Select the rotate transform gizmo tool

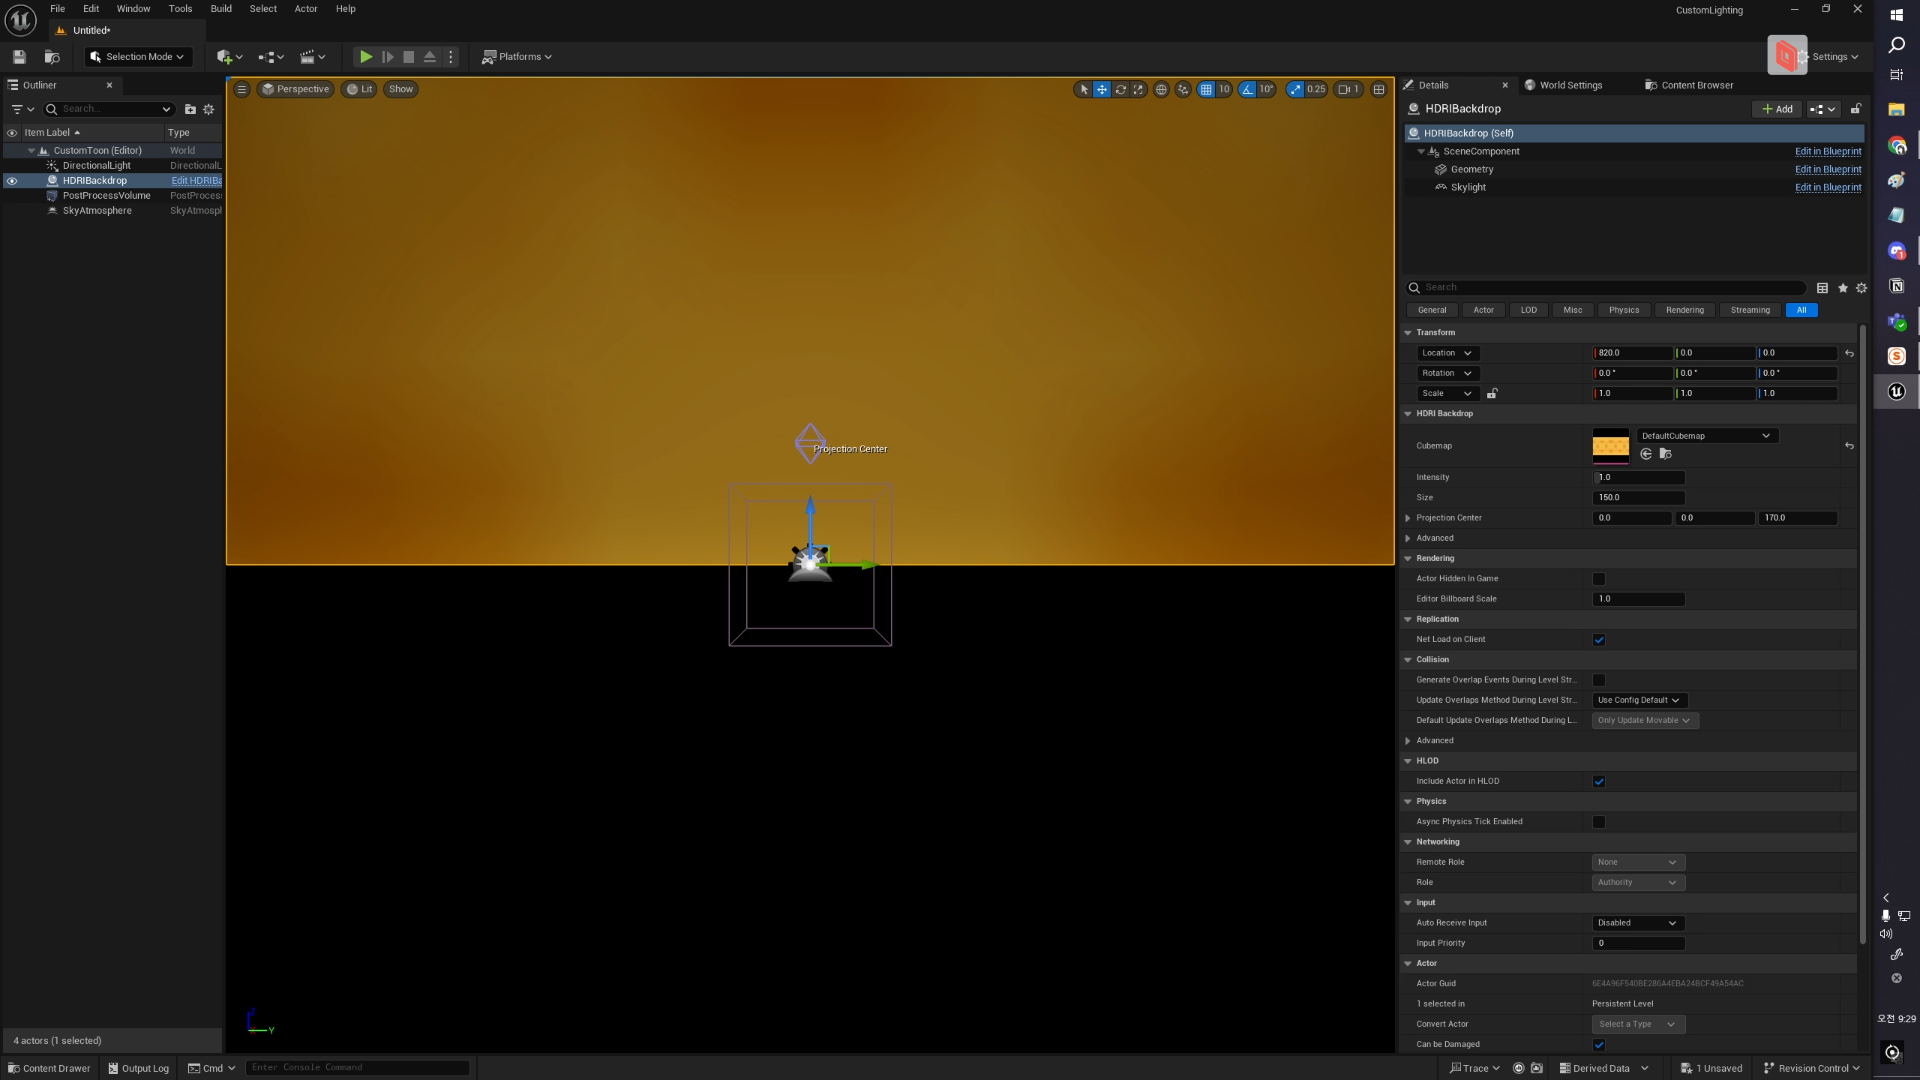pyautogui.click(x=1120, y=89)
